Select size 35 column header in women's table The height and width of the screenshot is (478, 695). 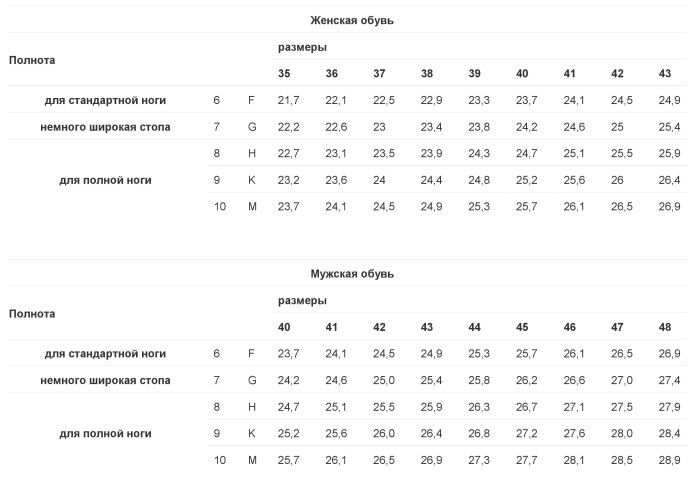point(284,74)
